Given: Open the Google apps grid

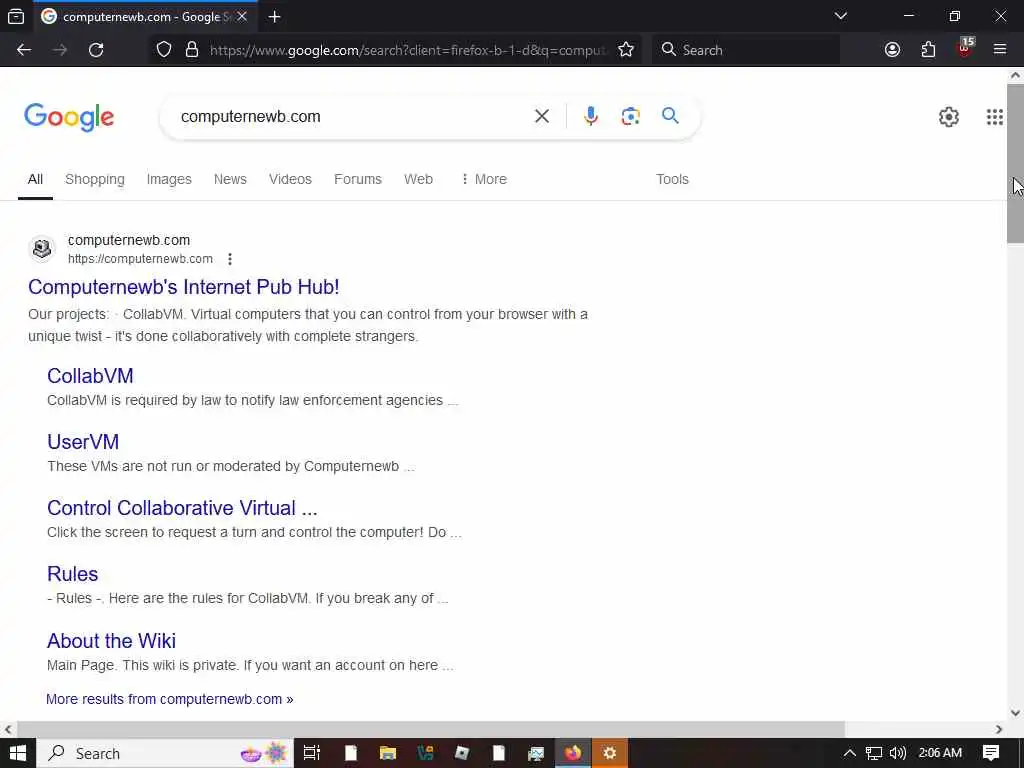Looking at the screenshot, I should (x=995, y=117).
